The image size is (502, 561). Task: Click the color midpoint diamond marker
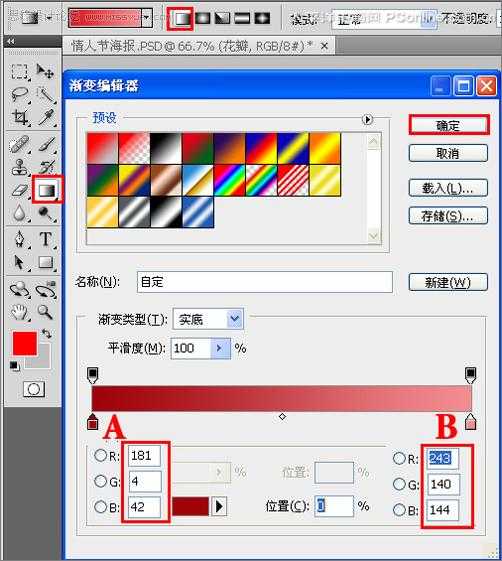282,416
